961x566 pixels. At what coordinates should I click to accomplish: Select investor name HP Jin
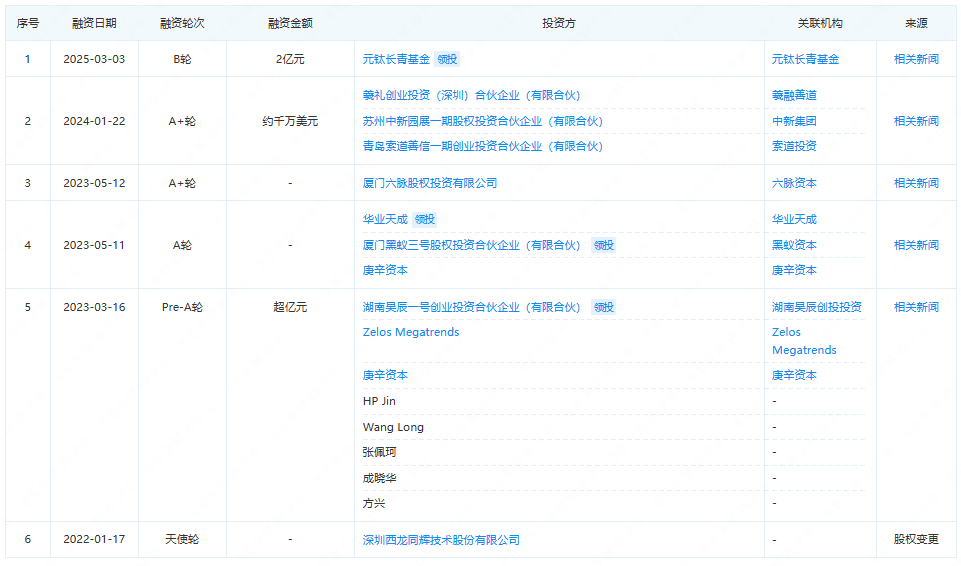379,401
